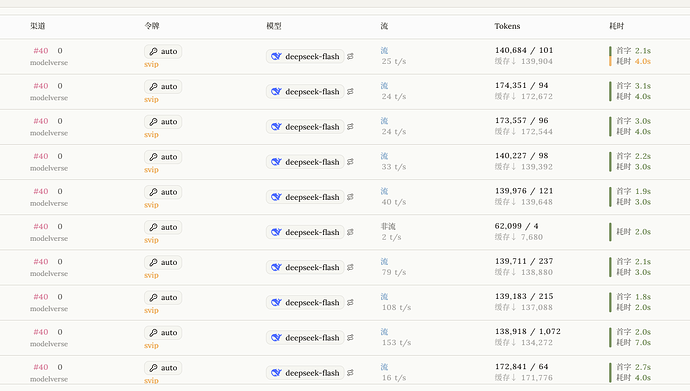Viewport: 690px width, 391px height.
Task: Select the deepseek-flash label in the 140,684 tokens row
Action: pyautogui.click(x=312, y=56)
